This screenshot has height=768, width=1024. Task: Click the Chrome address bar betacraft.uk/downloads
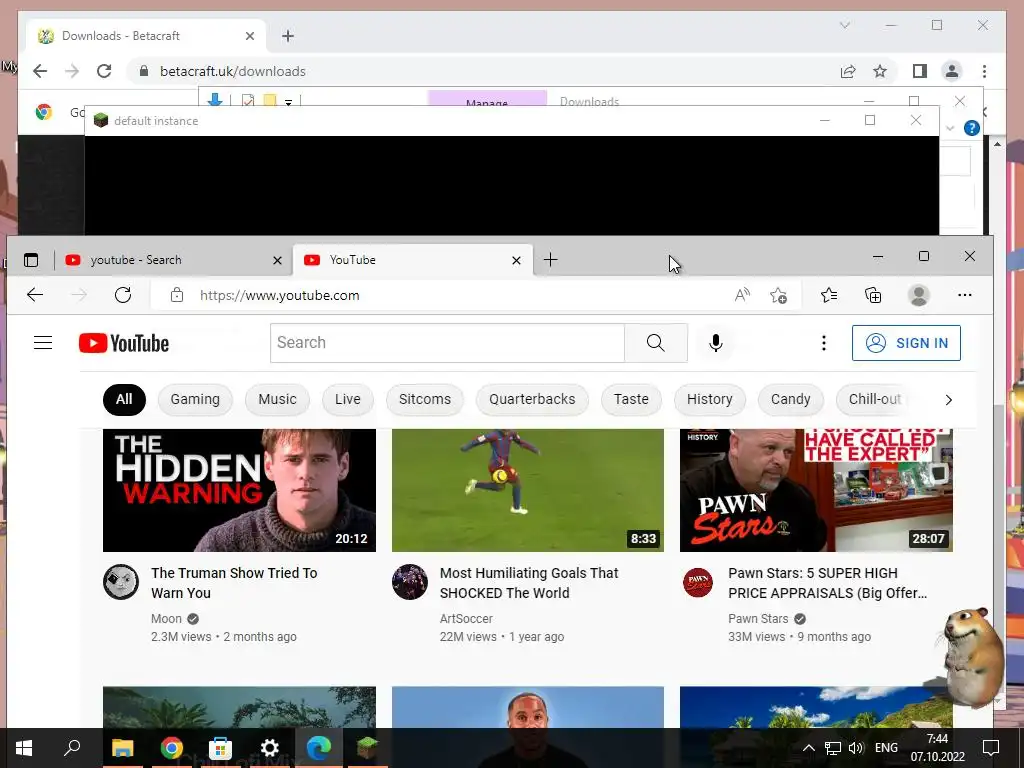pyautogui.click(x=232, y=71)
